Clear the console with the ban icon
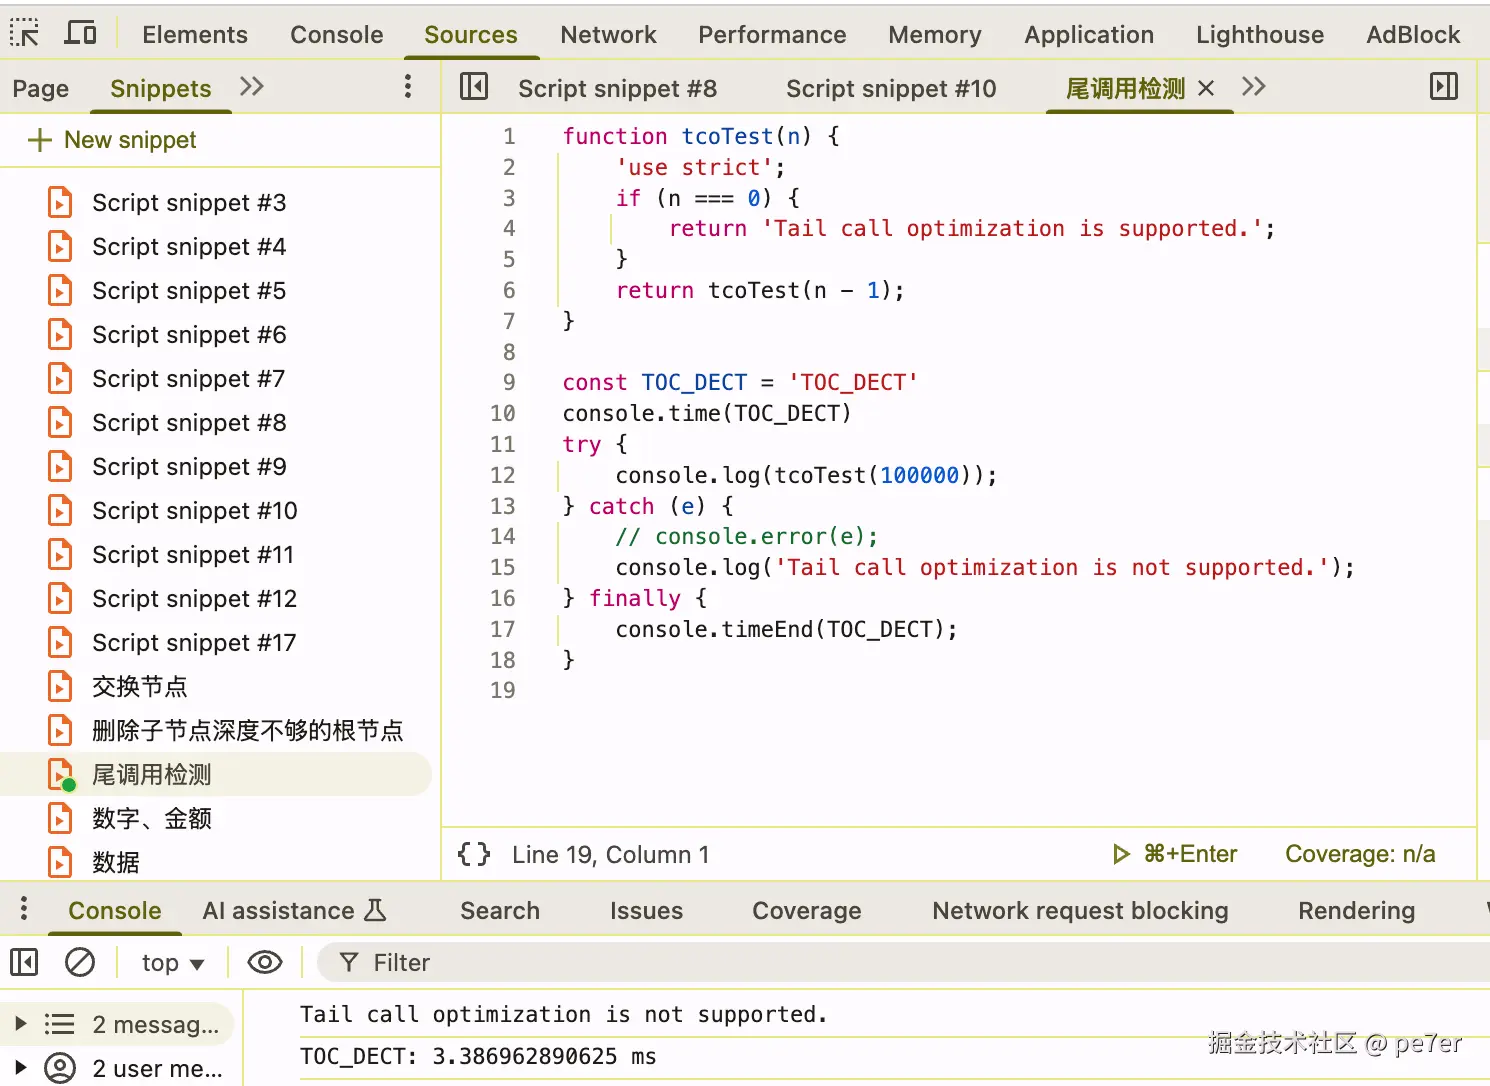 tap(80, 962)
